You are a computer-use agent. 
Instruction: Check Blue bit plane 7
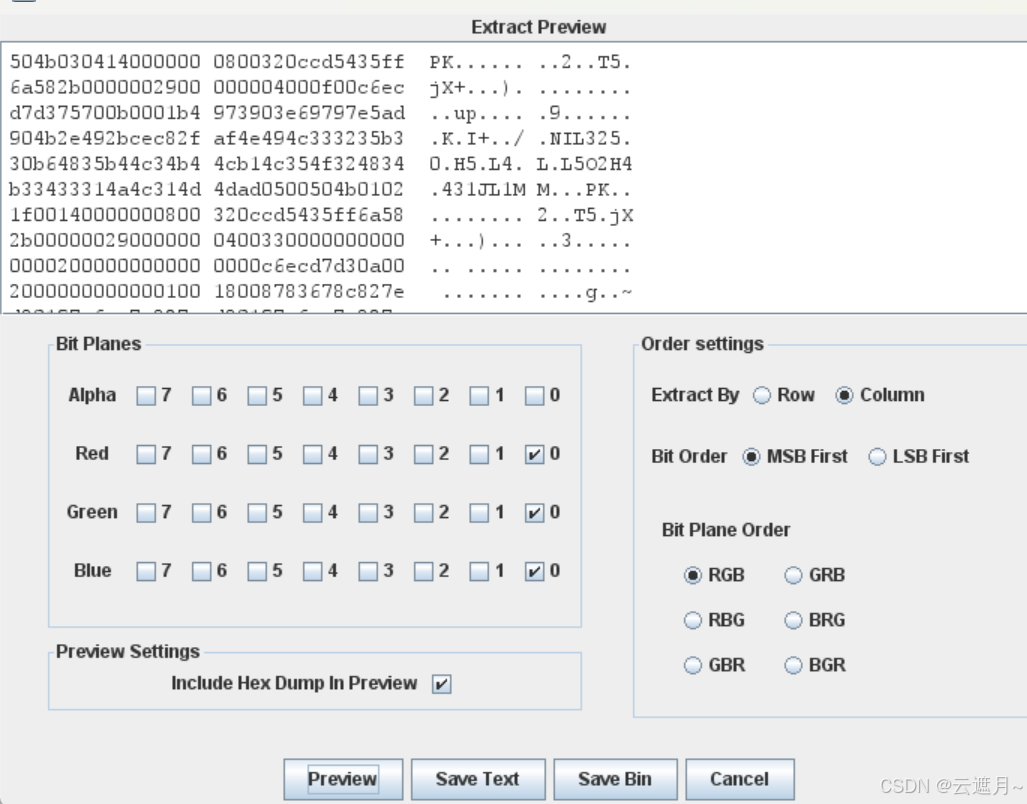click(x=145, y=571)
